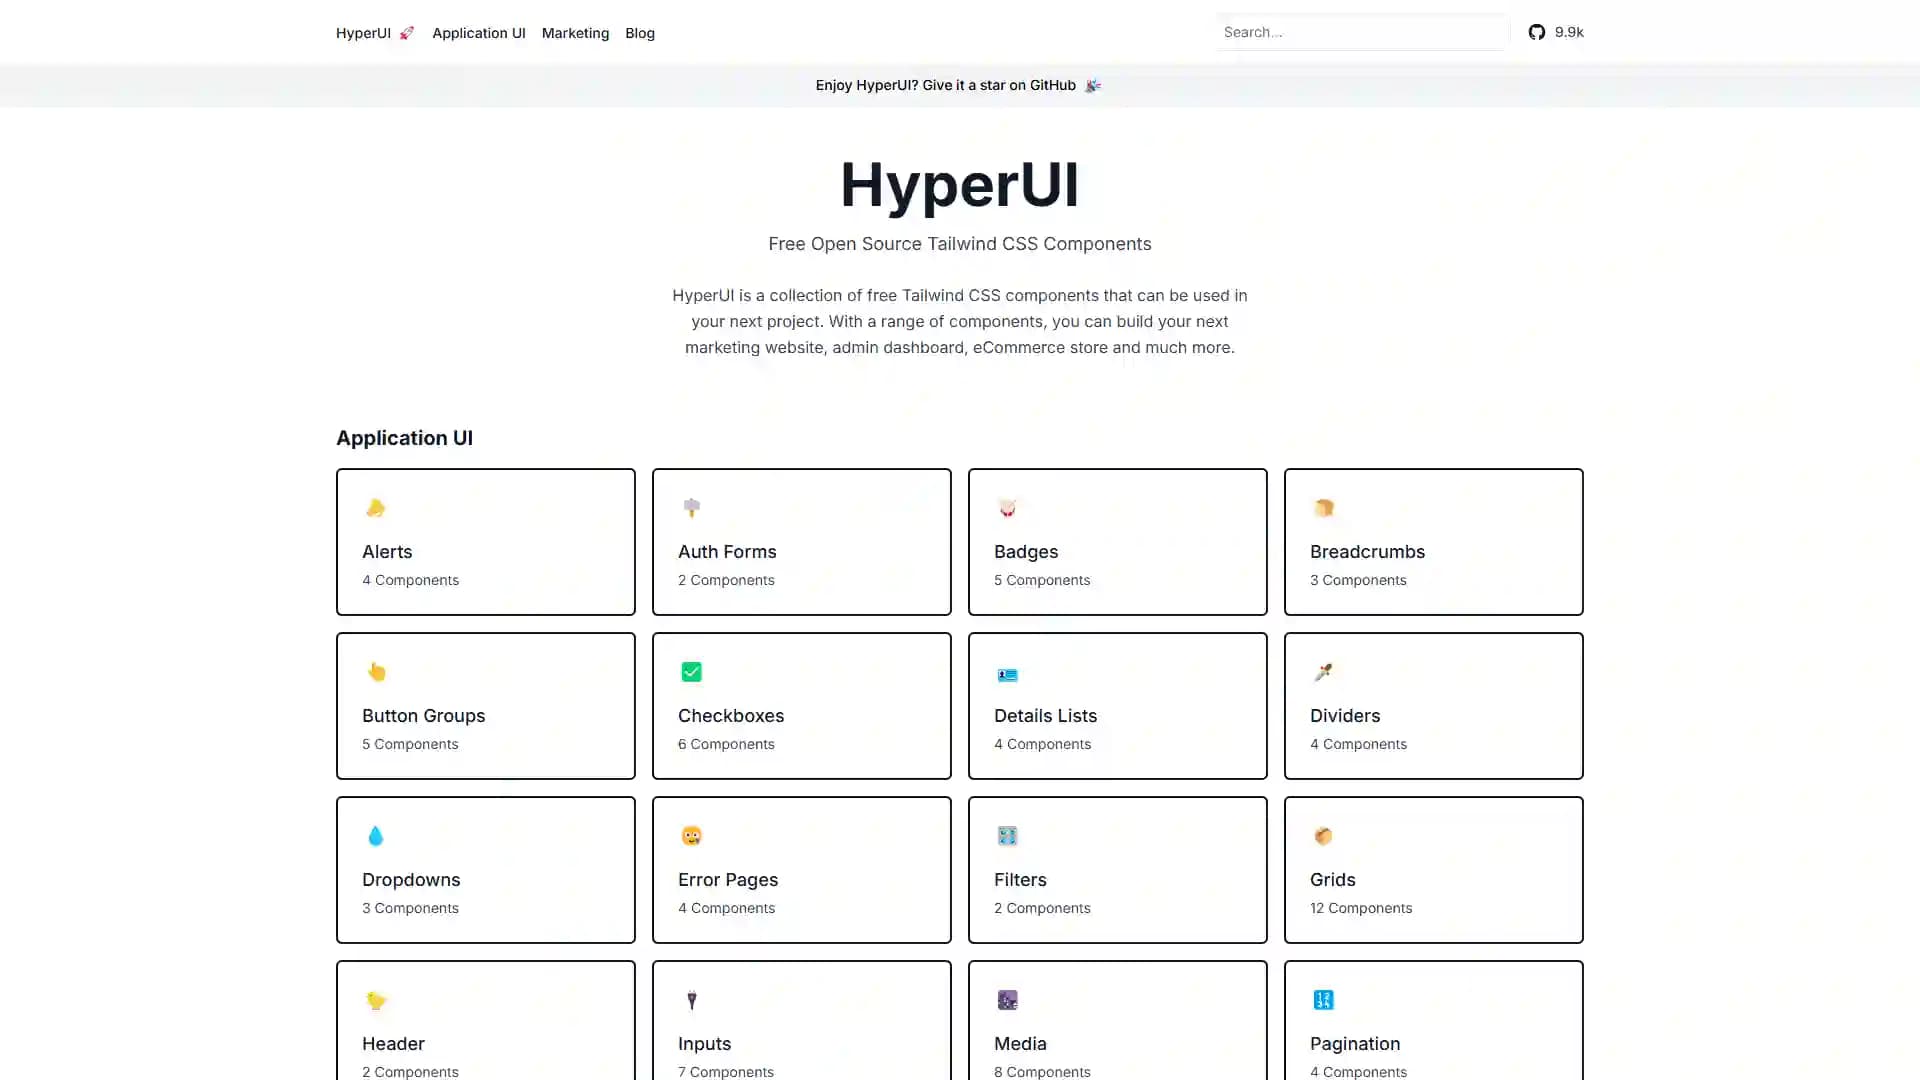Click '12 Components' under Grids
The width and height of the screenshot is (1920, 1080).
point(1361,908)
